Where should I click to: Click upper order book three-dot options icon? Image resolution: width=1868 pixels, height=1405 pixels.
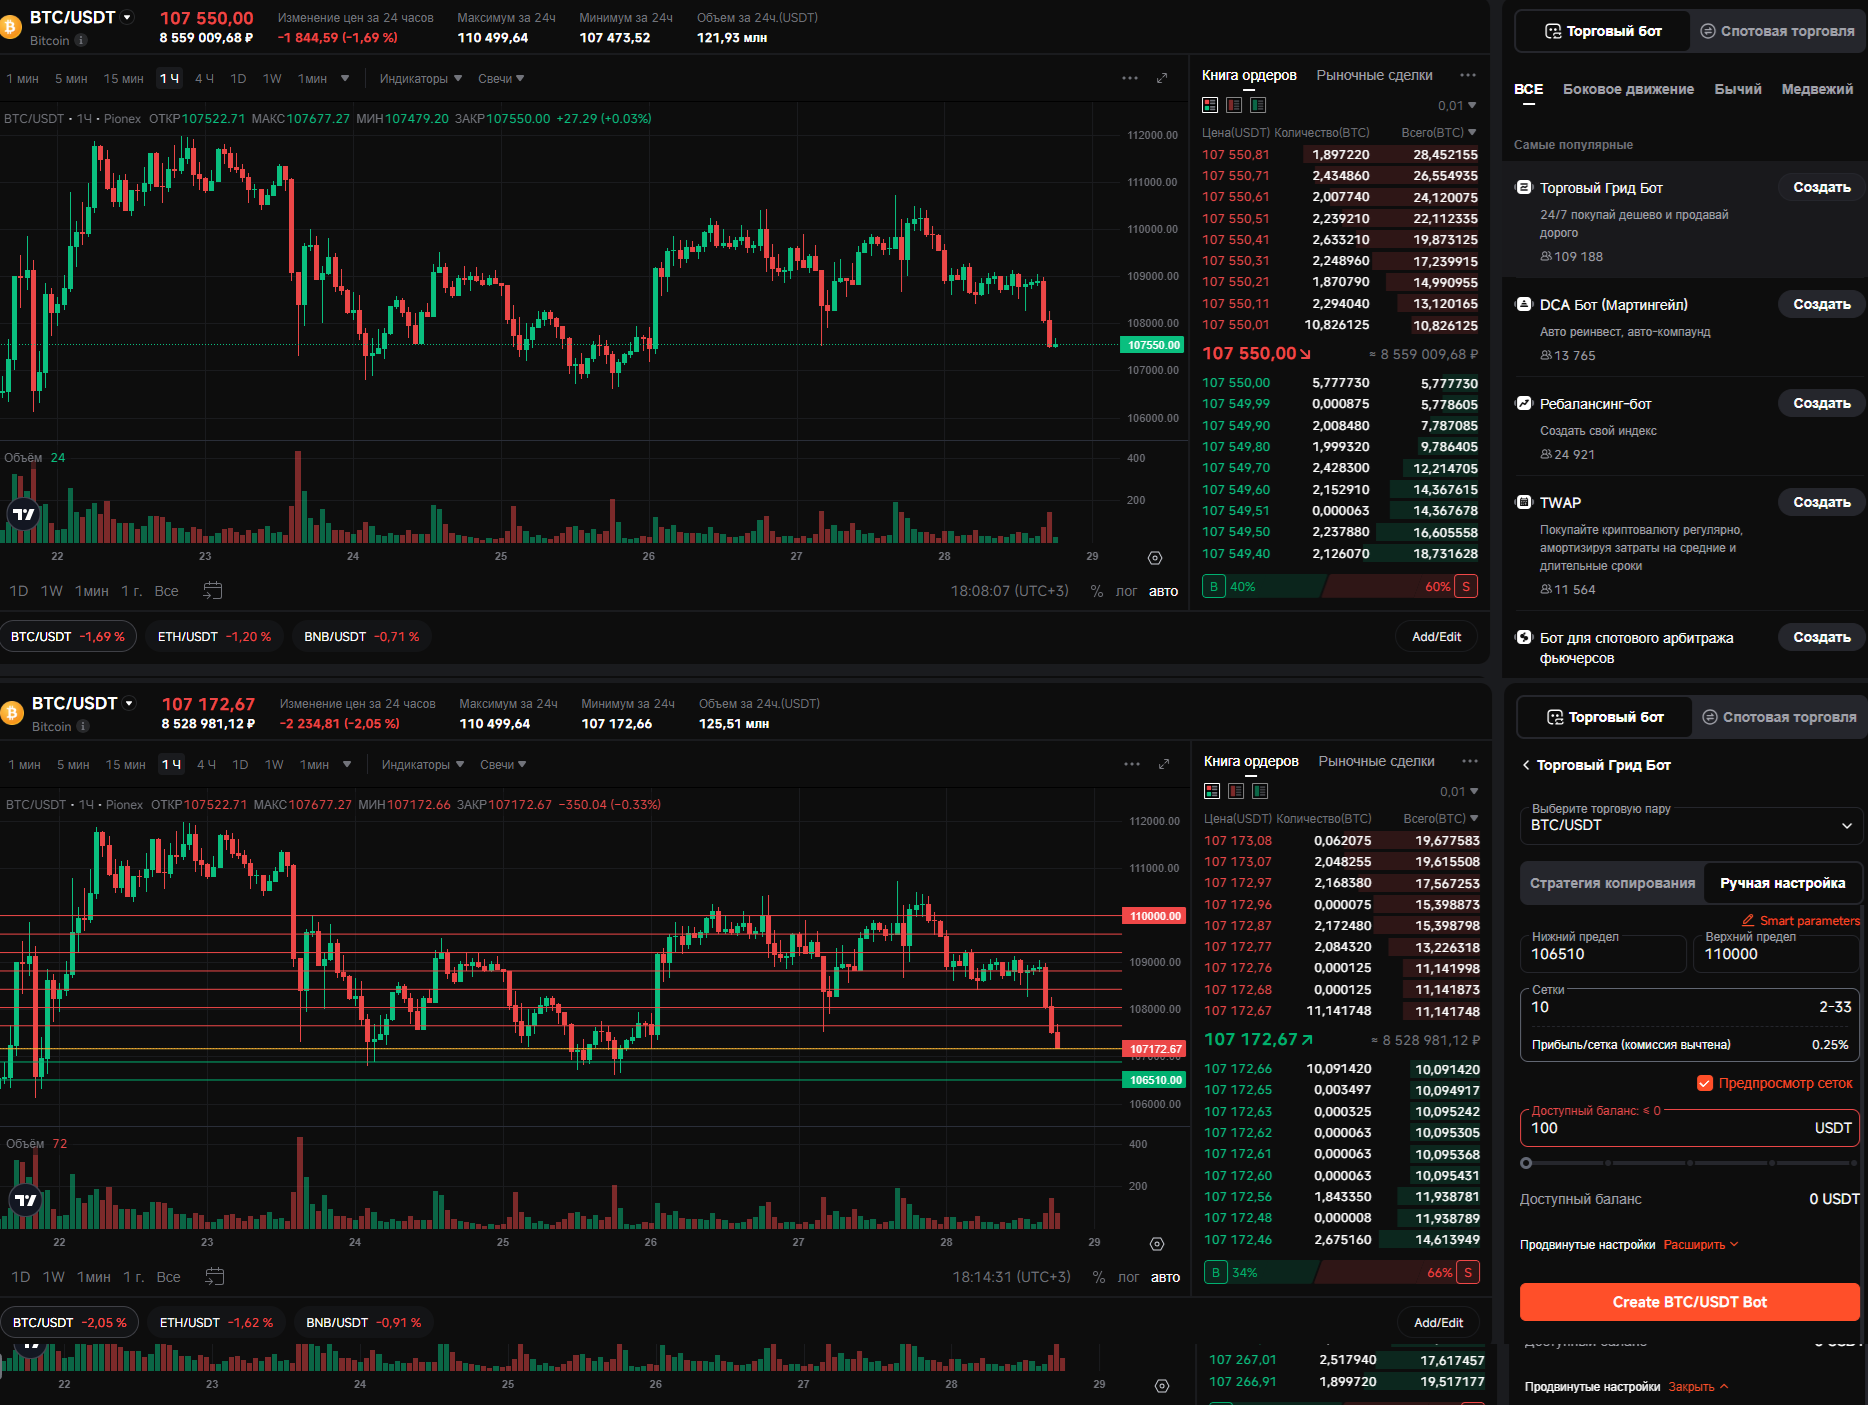1468,75
